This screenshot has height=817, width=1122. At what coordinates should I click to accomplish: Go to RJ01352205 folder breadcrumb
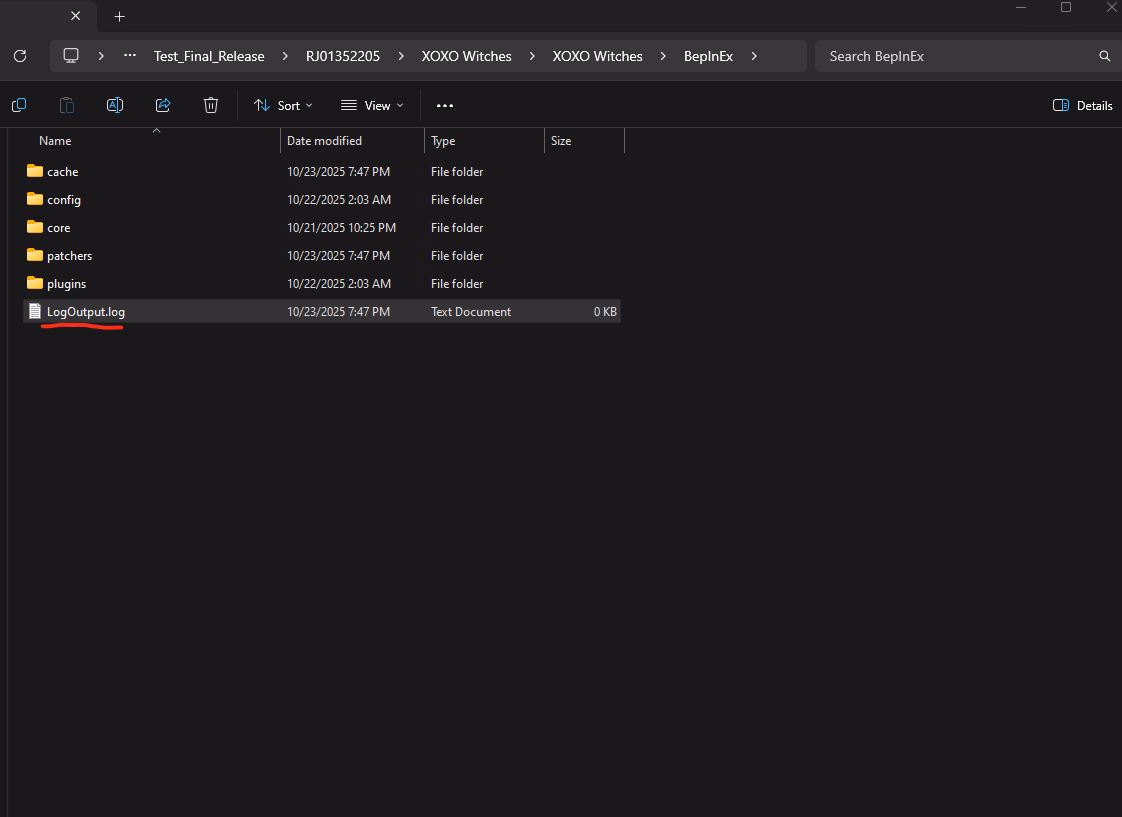point(343,56)
